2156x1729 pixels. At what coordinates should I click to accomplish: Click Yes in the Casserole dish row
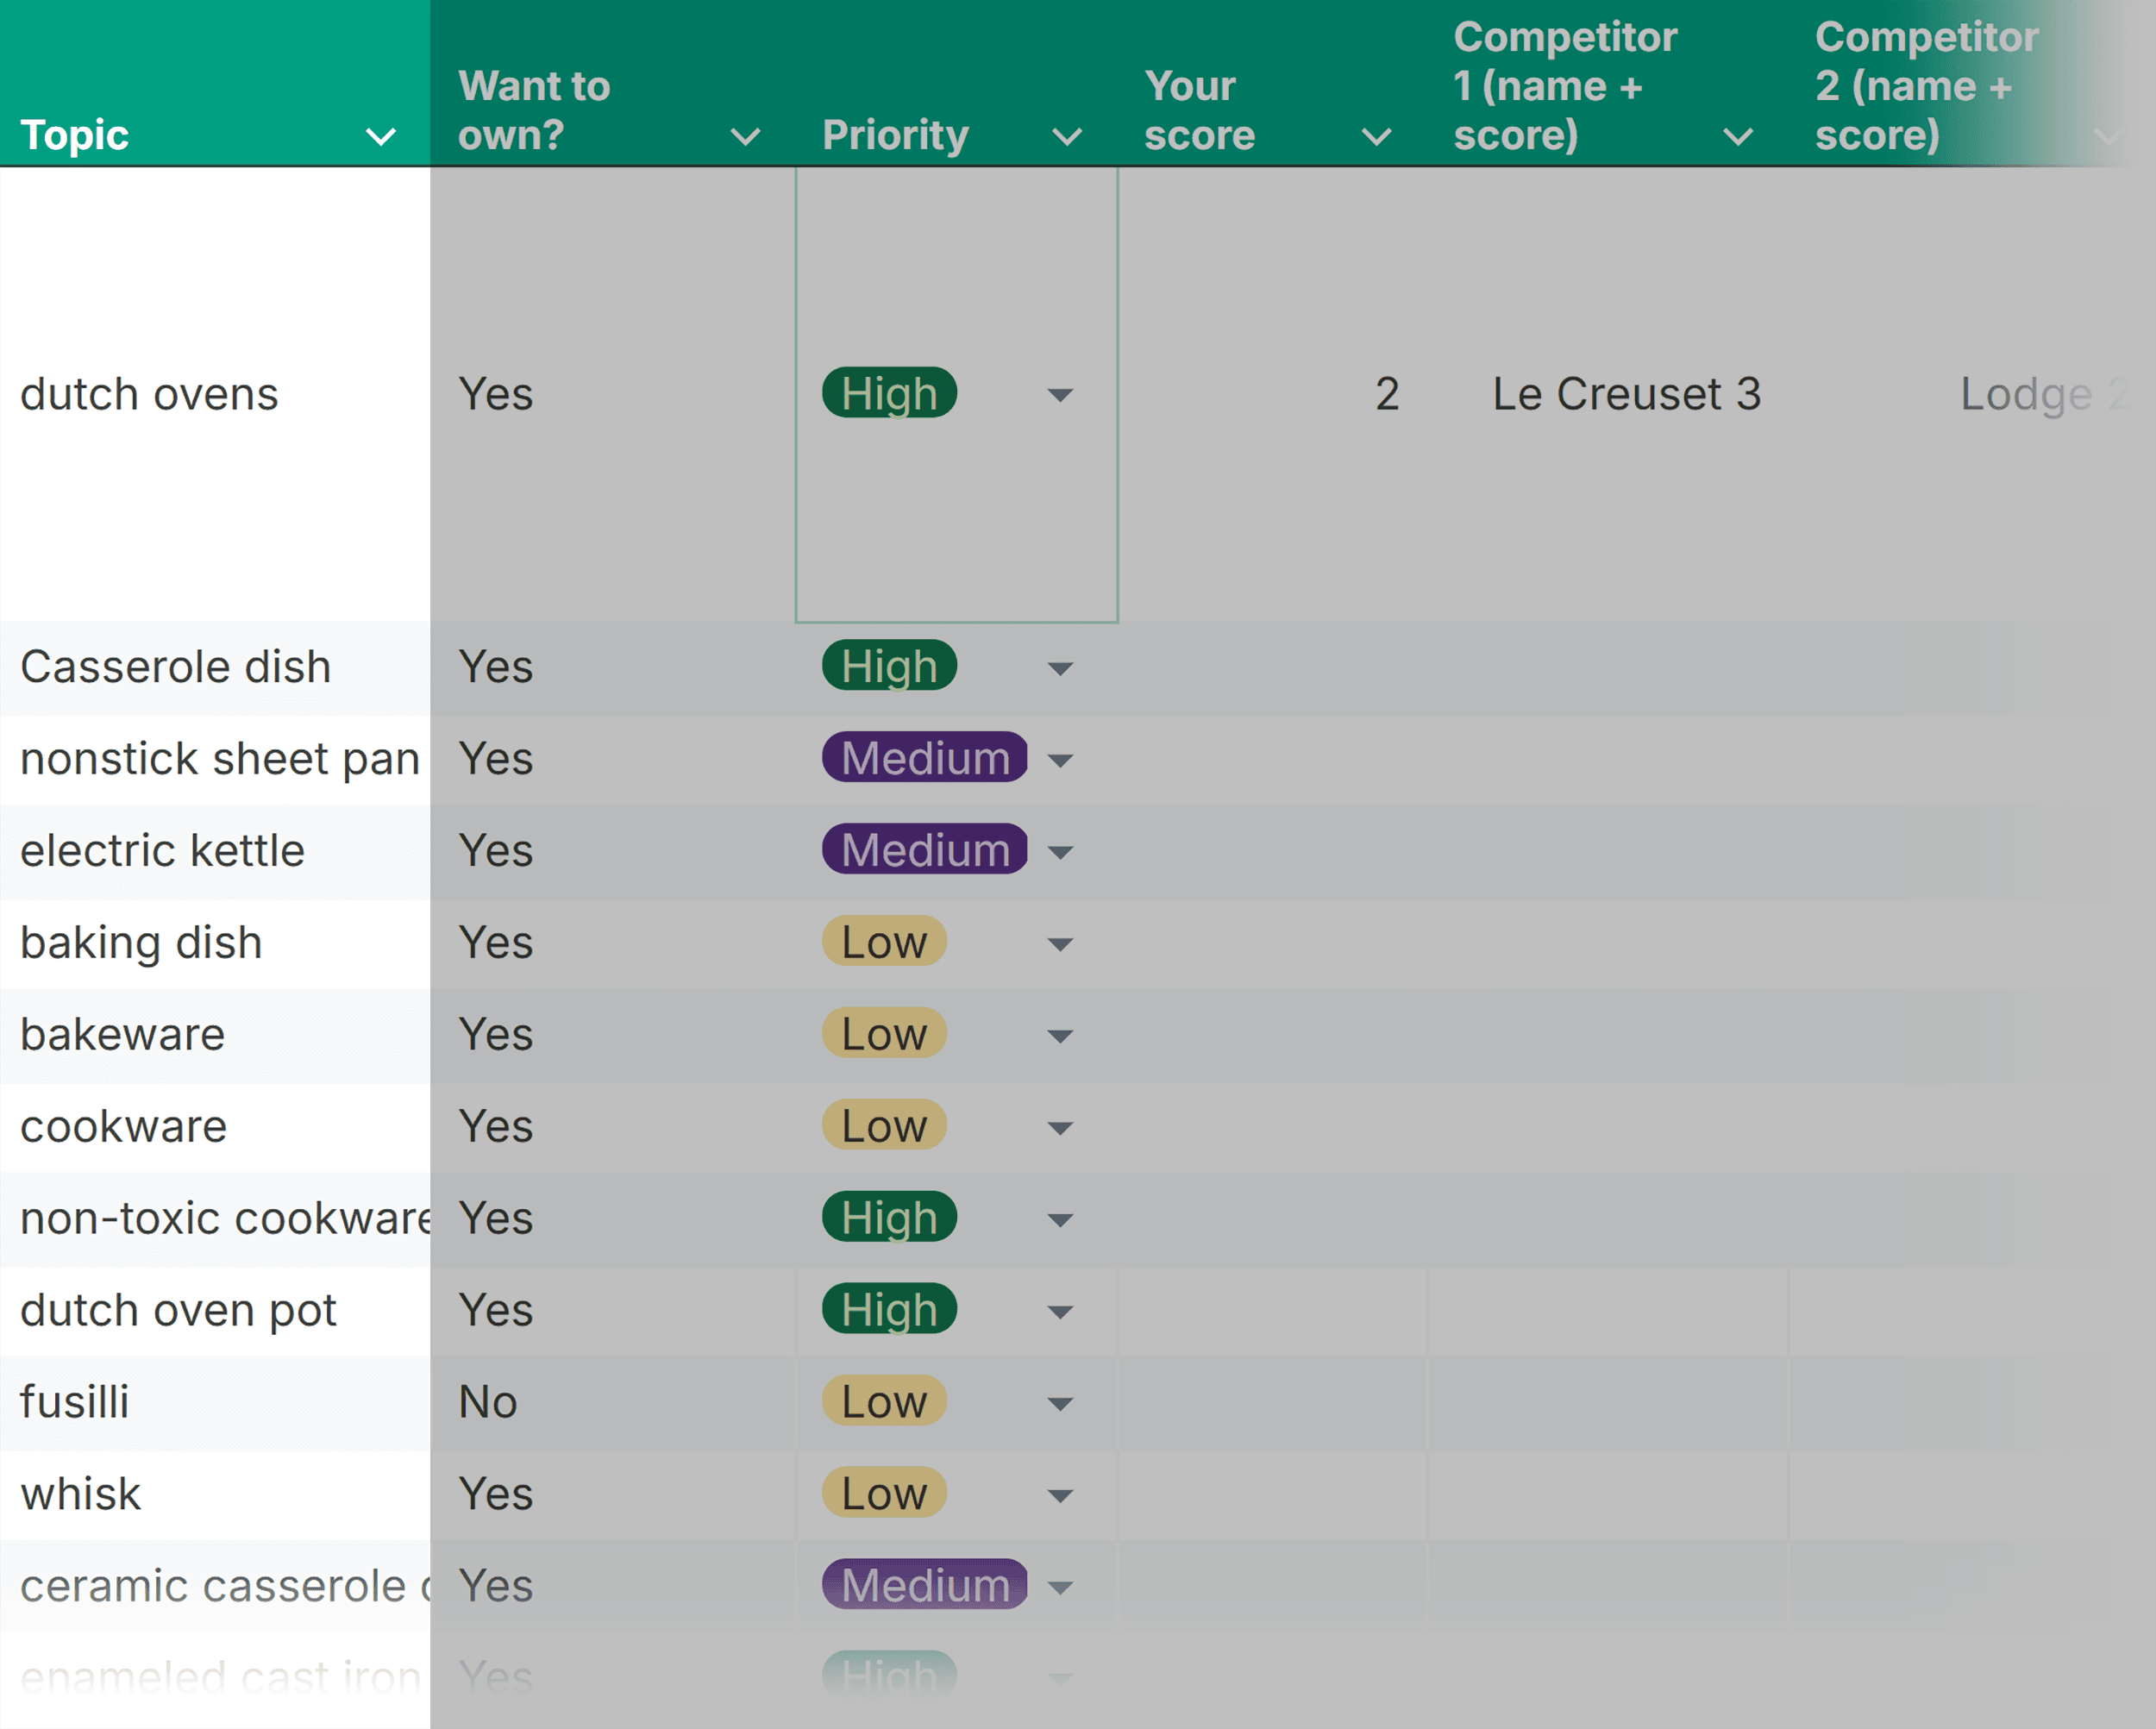[x=496, y=667]
